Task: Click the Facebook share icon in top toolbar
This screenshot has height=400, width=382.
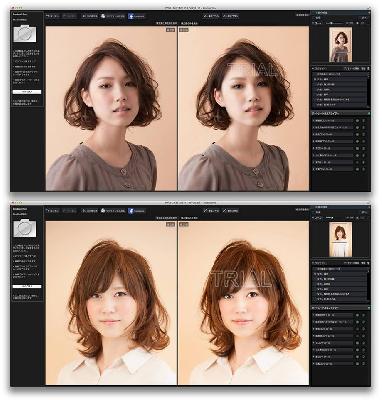Action: [x=131, y=16]
